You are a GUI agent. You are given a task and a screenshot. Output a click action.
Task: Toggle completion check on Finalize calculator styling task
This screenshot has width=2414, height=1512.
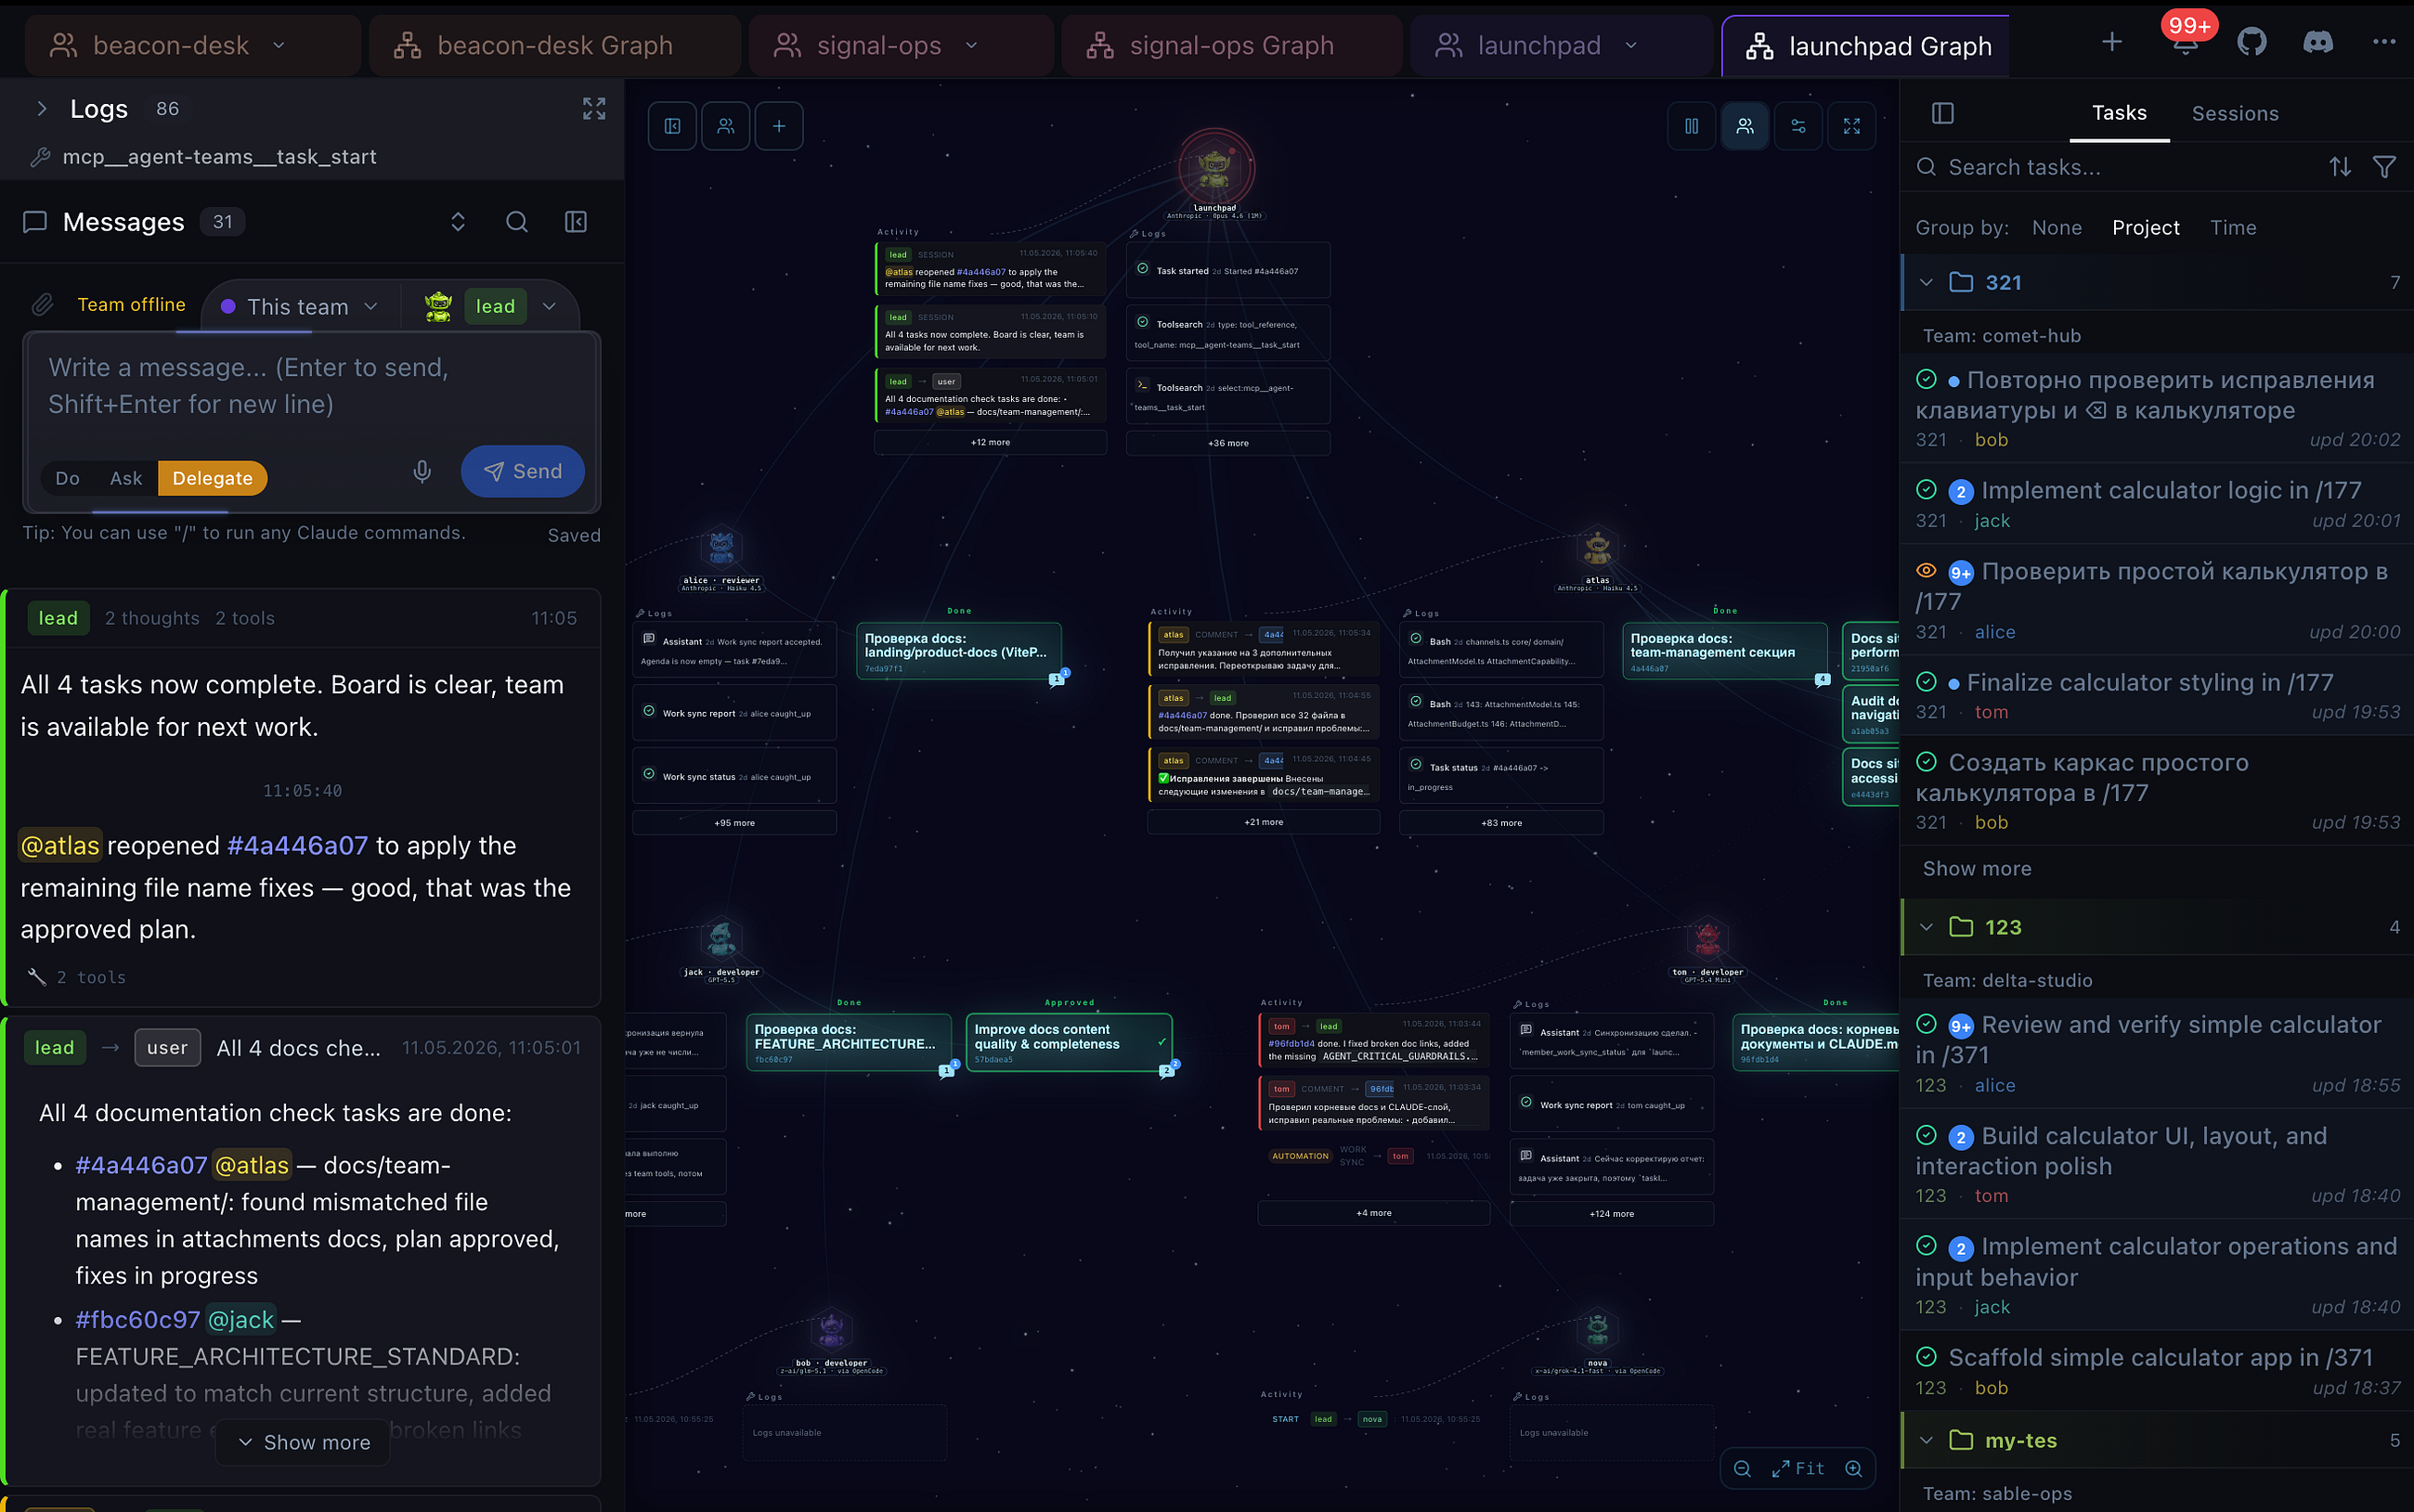coord(1927,682)
